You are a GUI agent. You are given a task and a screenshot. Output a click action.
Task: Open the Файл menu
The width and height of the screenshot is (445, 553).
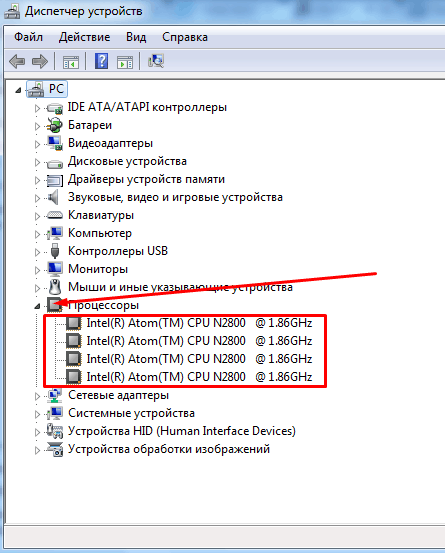click(x=28, y=37)
